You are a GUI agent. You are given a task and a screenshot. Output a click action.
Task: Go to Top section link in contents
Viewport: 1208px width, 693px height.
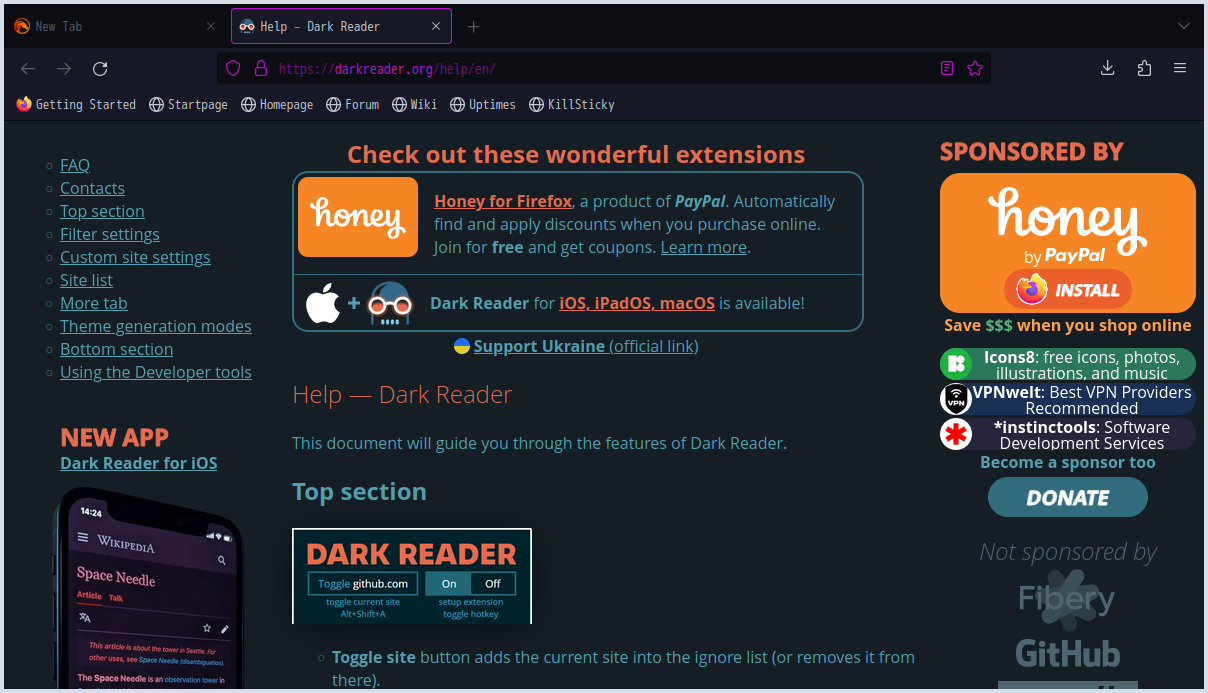(x=102, y=211)
